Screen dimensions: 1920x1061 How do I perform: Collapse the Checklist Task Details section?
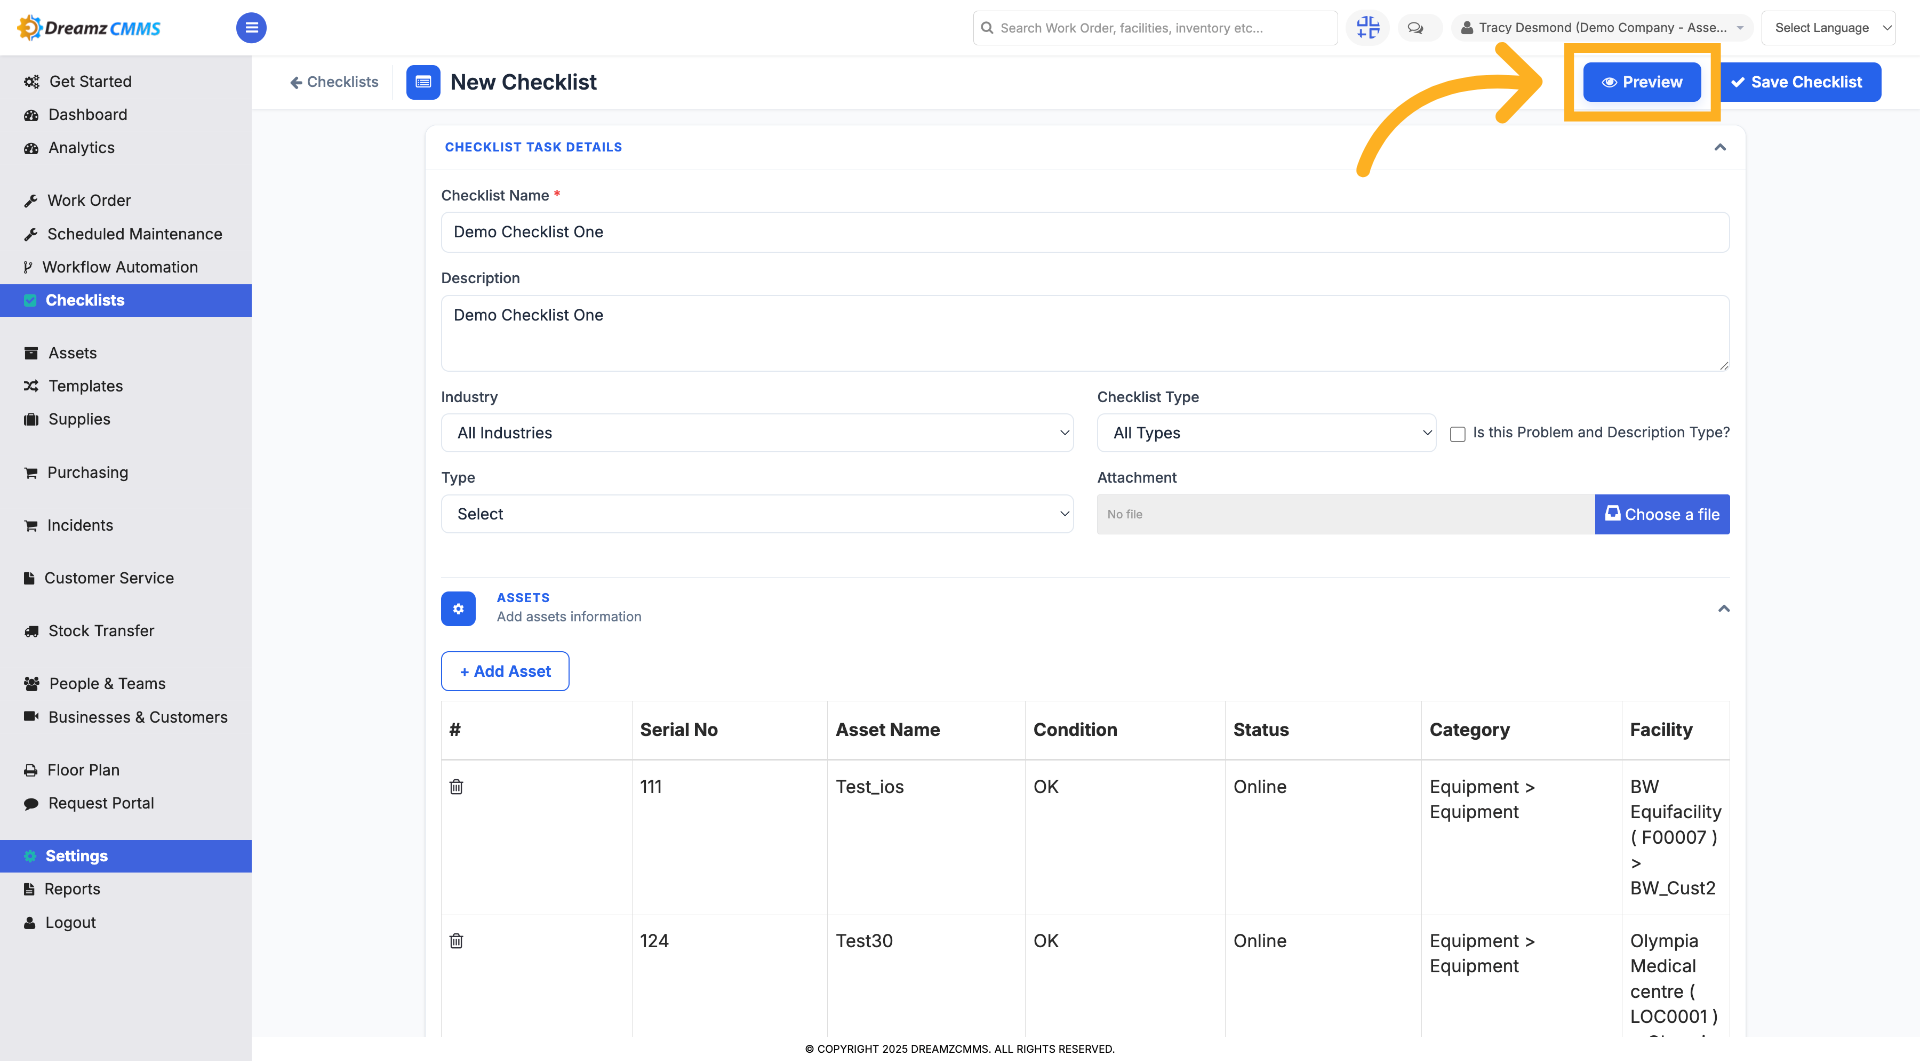pyautogui.click(x=1720, y=147)
